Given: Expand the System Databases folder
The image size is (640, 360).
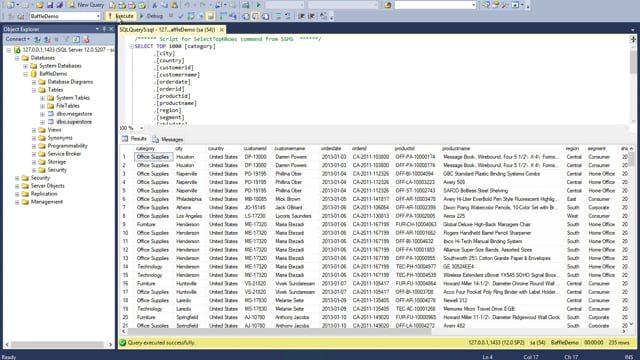Looking at the screenshot, I should tap(25, 66).
